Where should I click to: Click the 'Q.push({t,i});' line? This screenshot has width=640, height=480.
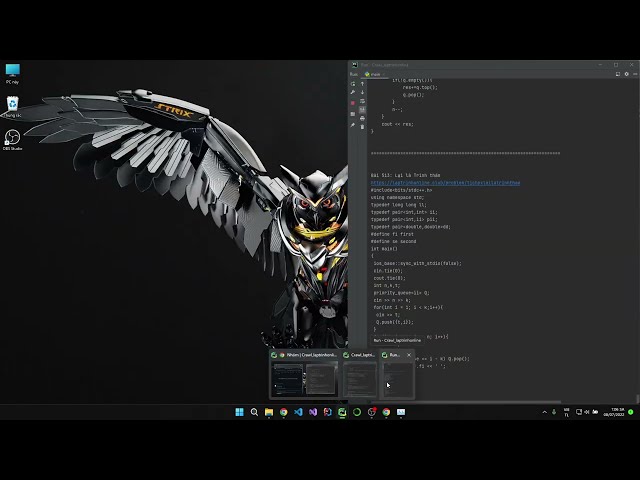(x=395, y=322)
